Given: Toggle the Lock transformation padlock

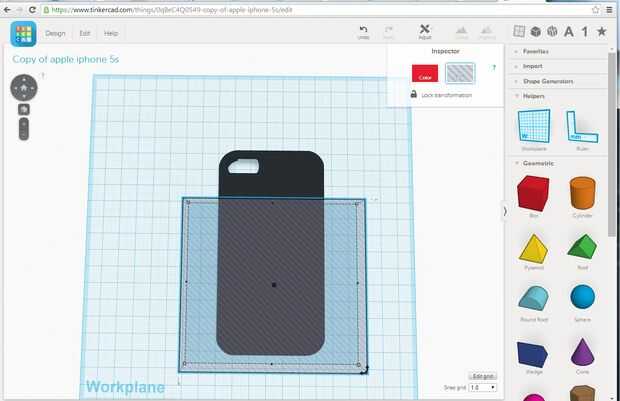Looking at the screenshot, I should click(414, 94).
